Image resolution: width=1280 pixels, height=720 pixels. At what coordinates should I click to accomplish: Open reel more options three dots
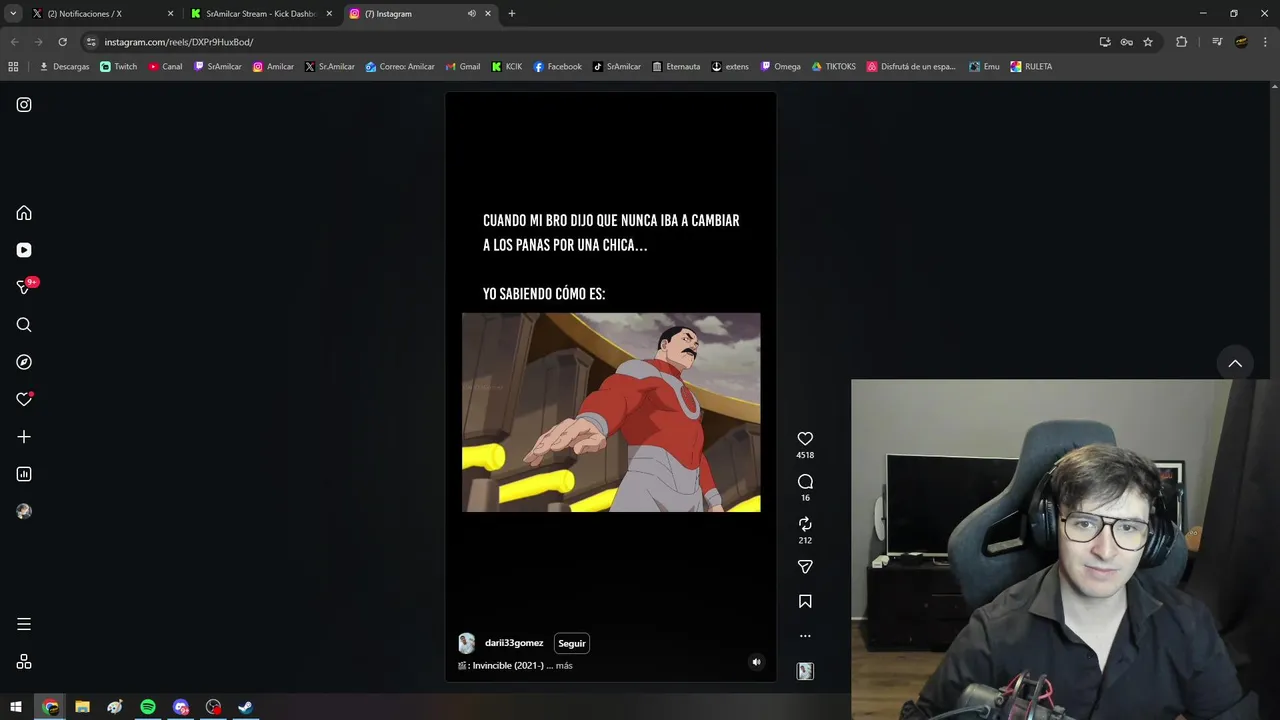(x=805, y=636)
